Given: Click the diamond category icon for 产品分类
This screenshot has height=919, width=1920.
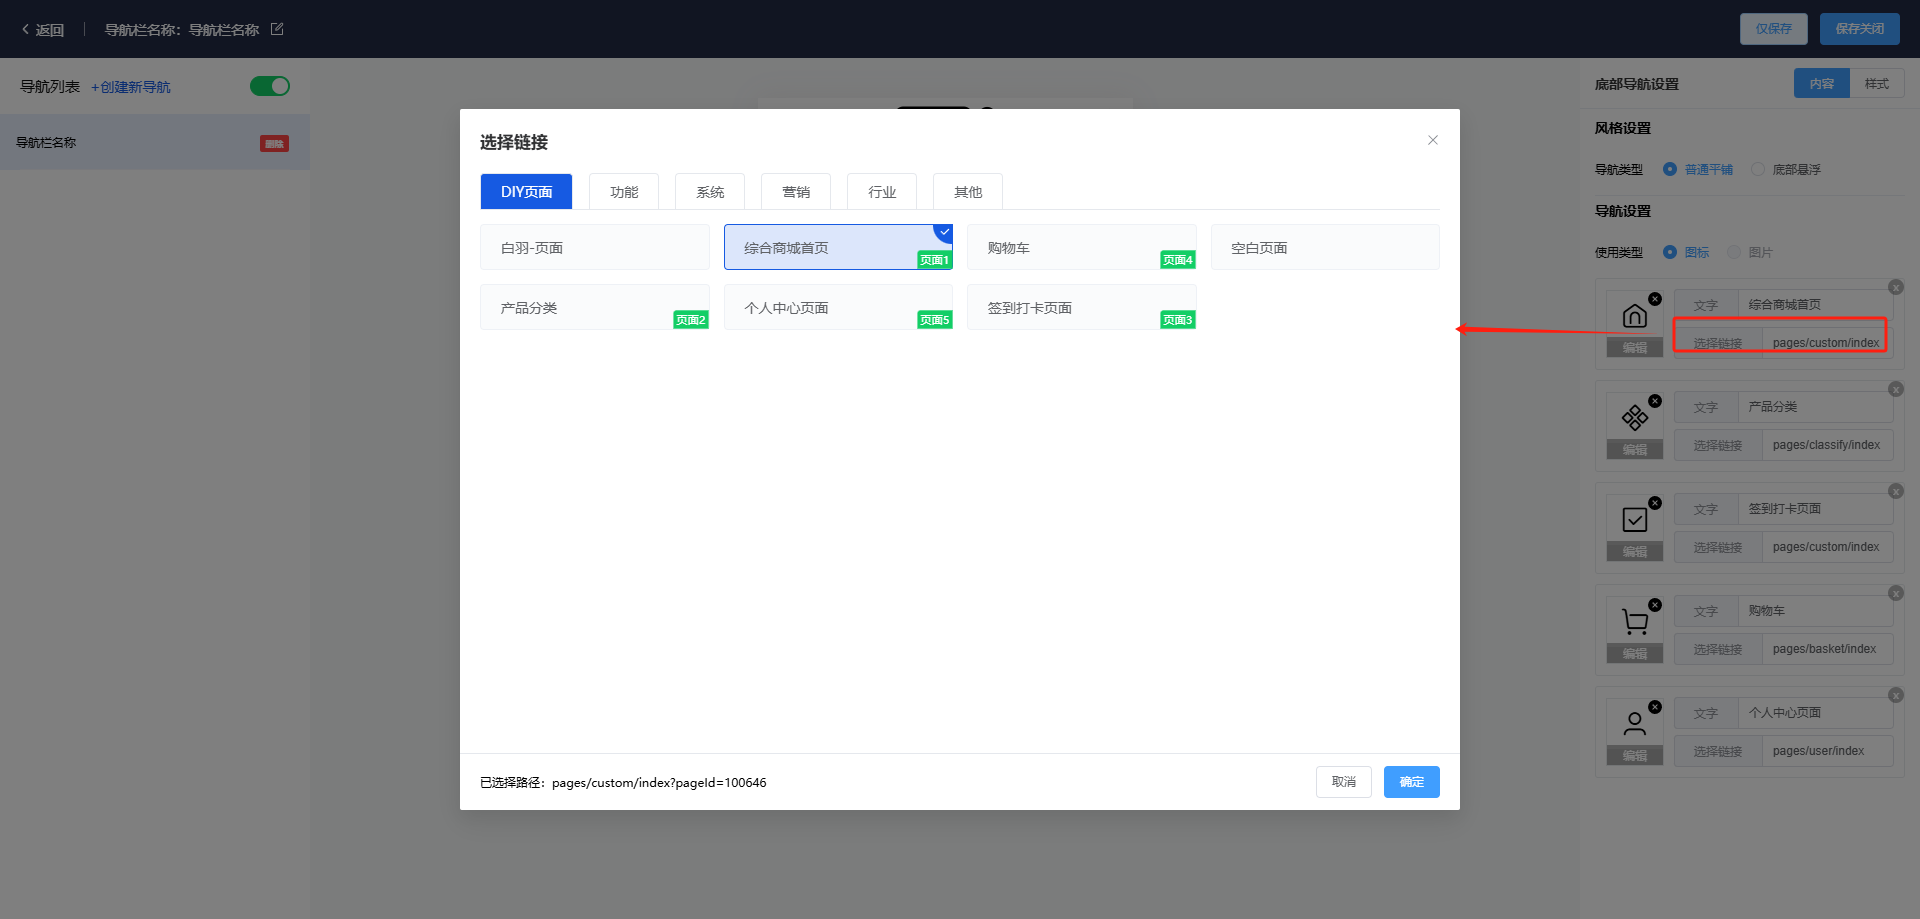Looking at the screenshot, I should coord(1634,417).
